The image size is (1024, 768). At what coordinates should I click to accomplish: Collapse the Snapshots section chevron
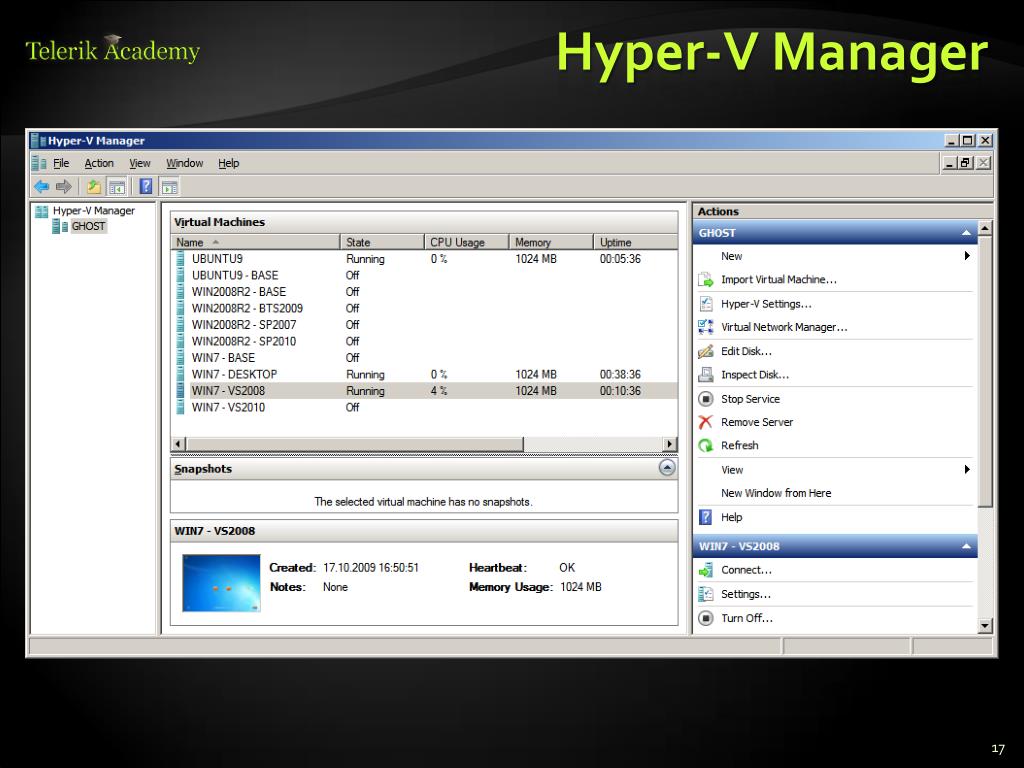coord(667,468)
